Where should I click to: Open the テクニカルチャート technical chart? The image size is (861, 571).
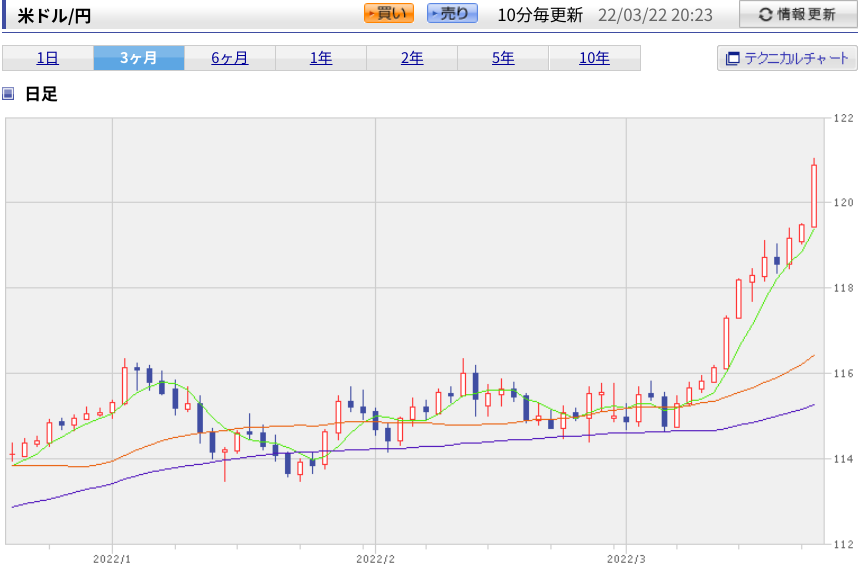(x=787, y=58)
